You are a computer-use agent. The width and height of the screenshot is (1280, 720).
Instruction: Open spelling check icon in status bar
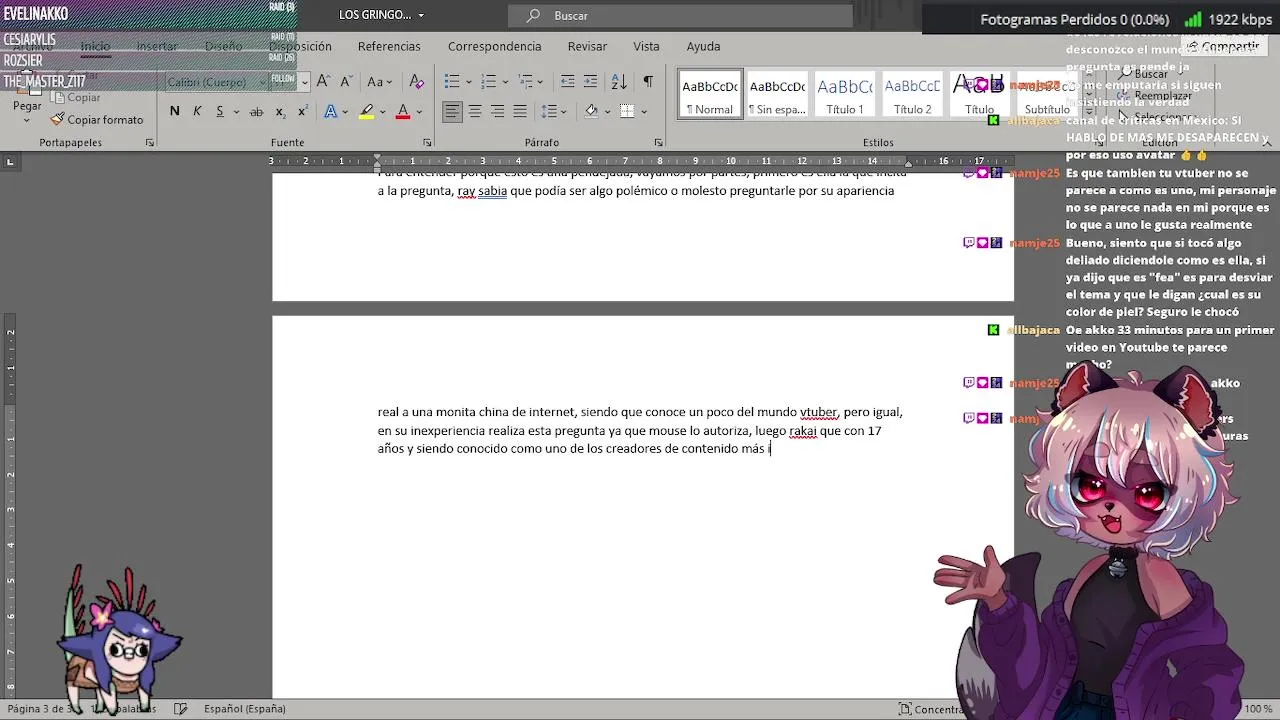(x=180, y=708)
